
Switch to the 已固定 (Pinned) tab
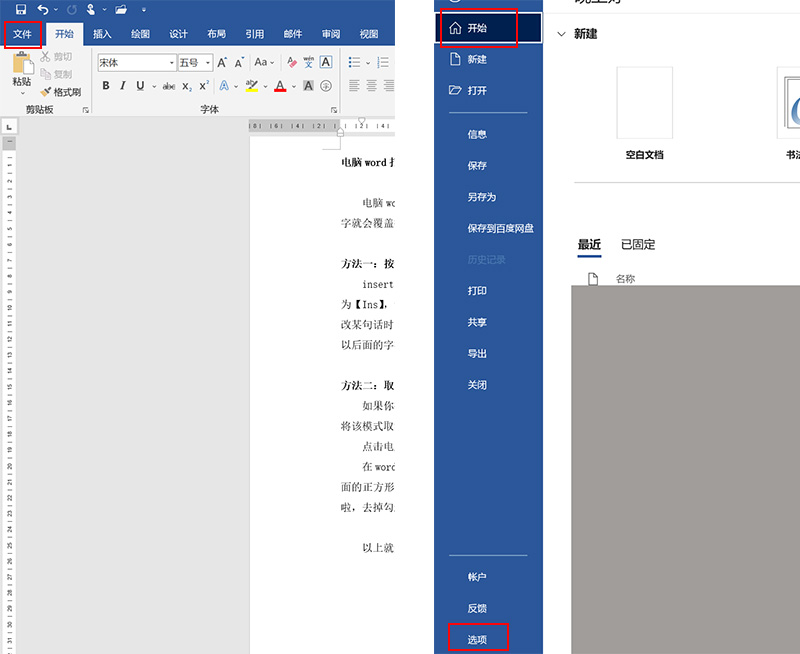(x=637, y=244)
